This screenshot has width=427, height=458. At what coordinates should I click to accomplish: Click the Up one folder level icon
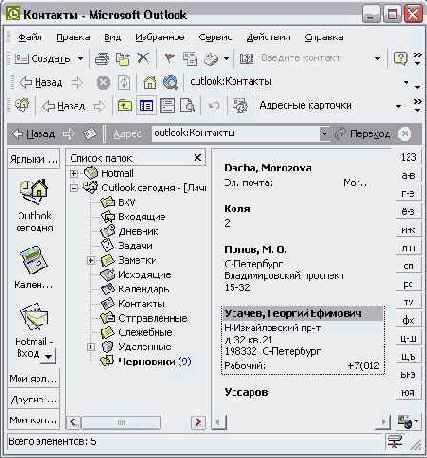pos(125,106)
